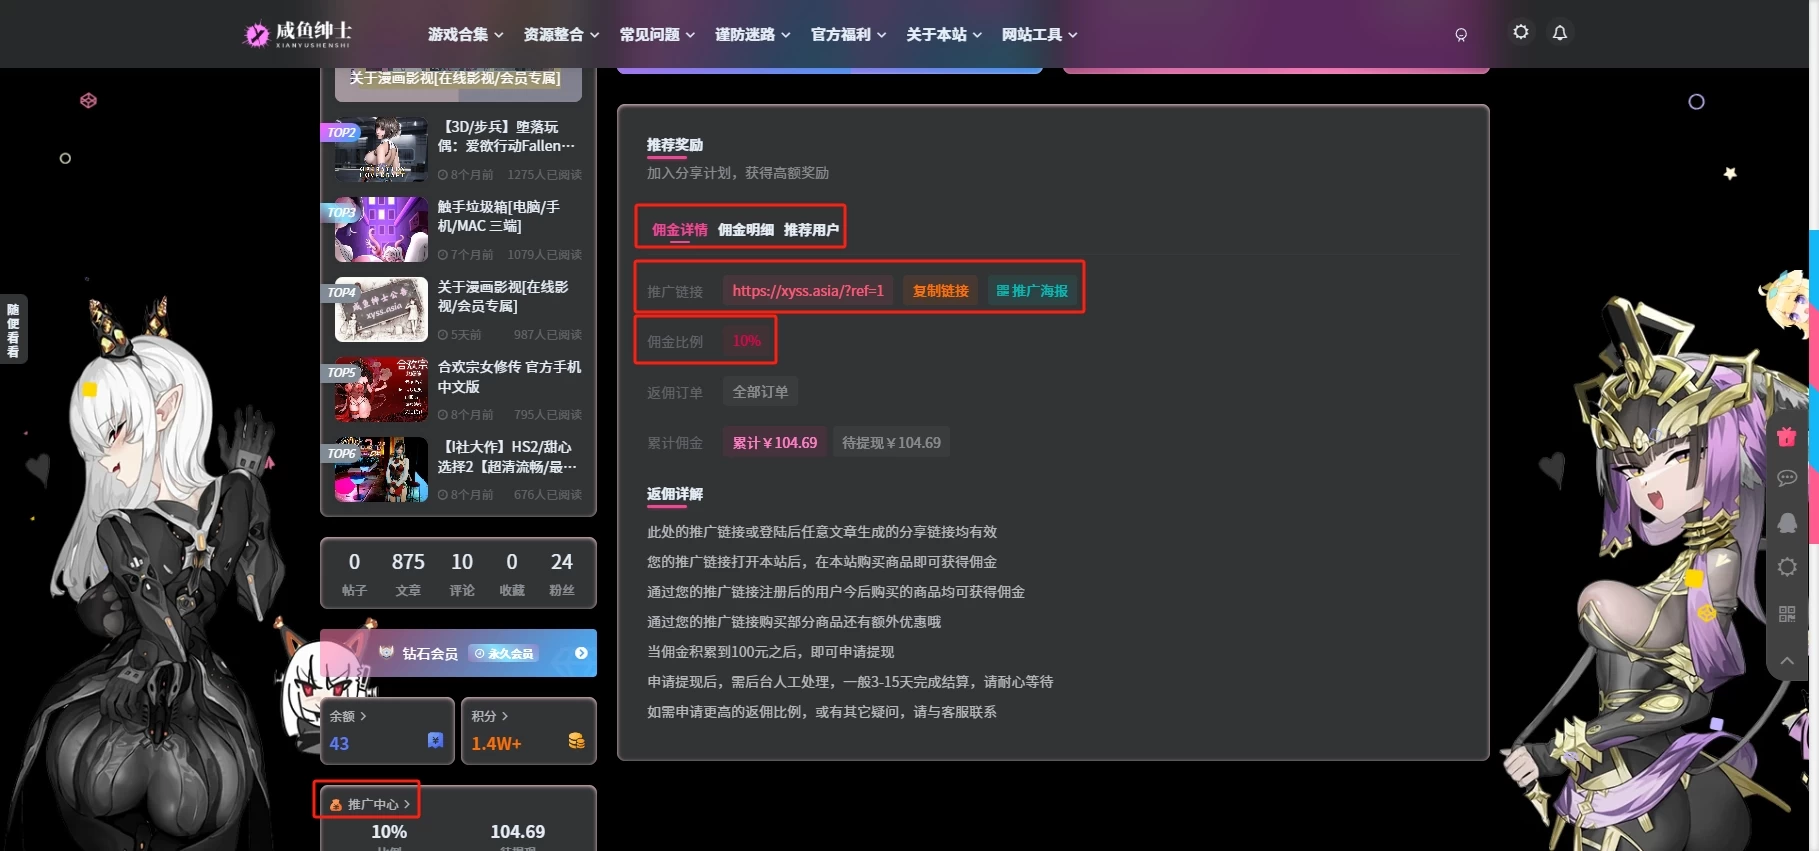Click the QQ penguin icon
The height and width of the screenshot is (851, 1819).
click(x=1787, y=523)
